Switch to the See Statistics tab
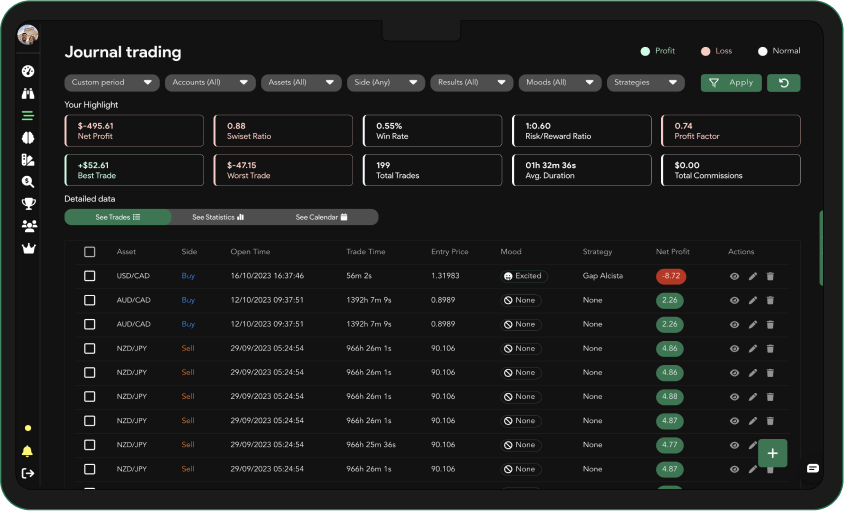Image resolution: width=844 pixels, height=511 pixels. click(218, 217)
